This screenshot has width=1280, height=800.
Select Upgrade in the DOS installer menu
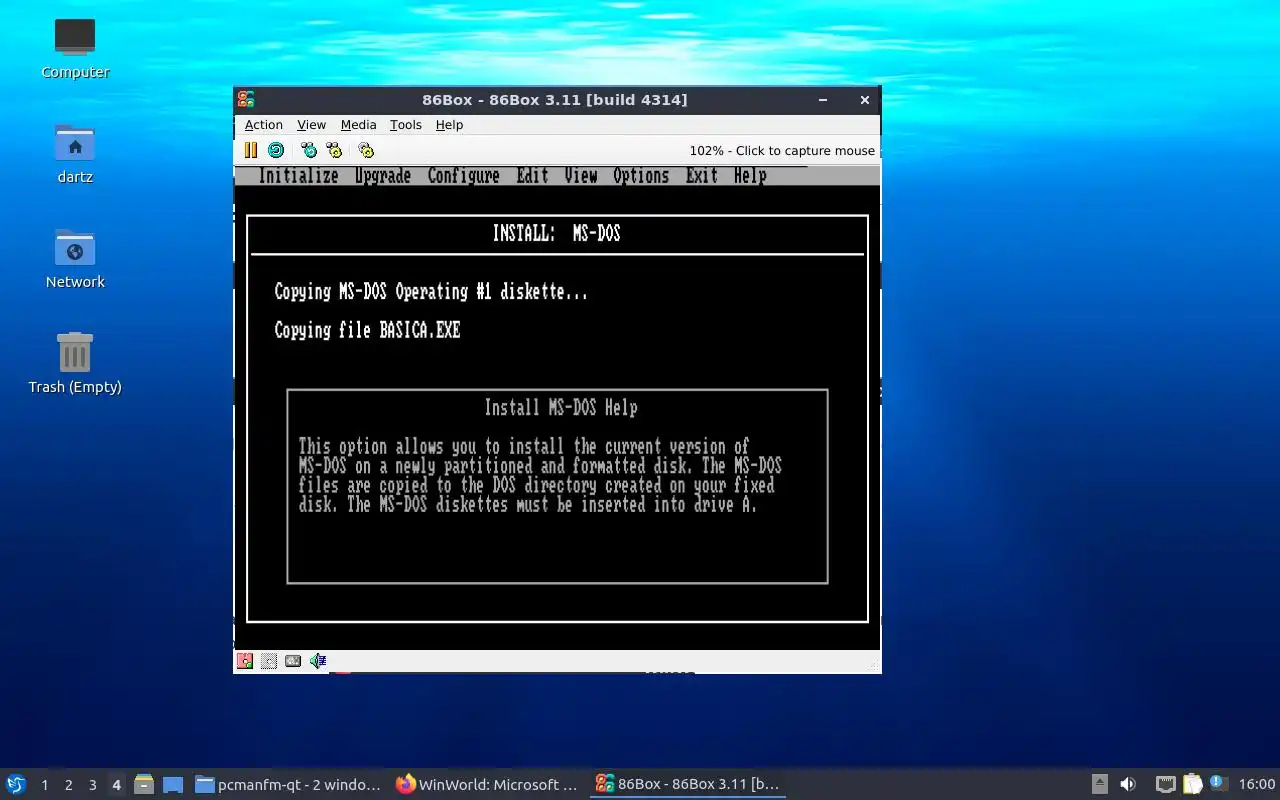[x=383, y=176]
